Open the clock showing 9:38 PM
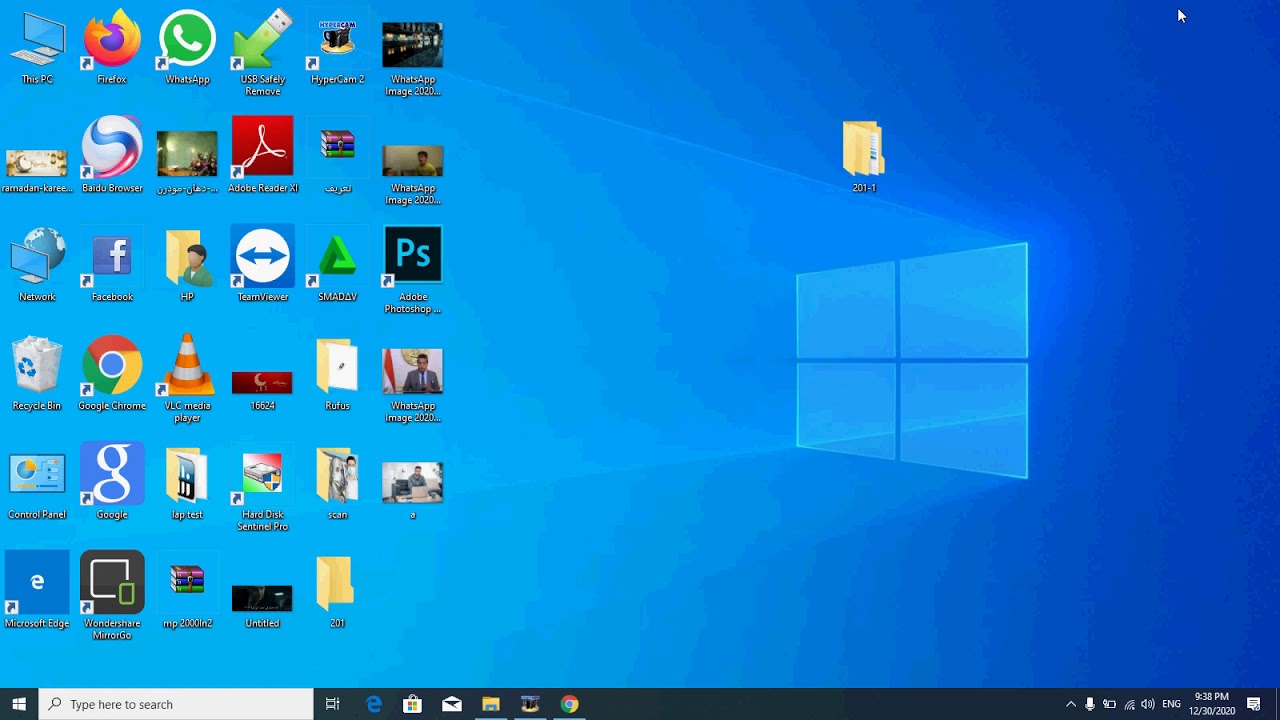Viewport: 1280px width, 720px height. click(x=1212, y=704)
